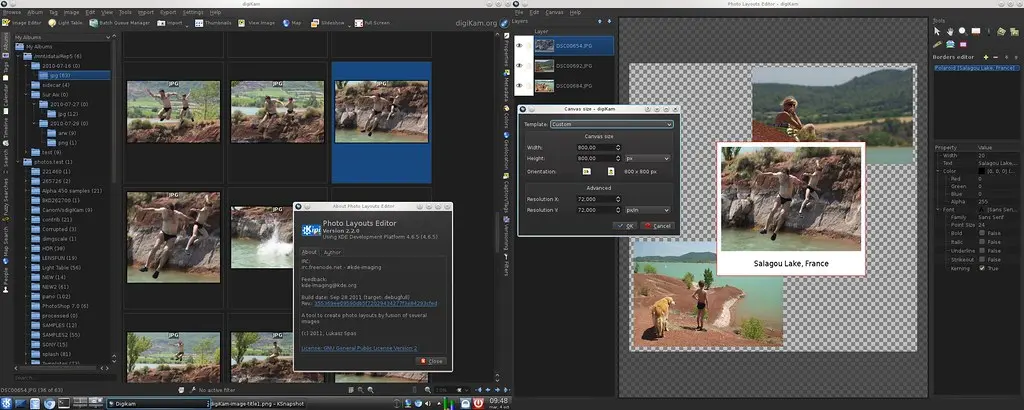This screenshot has height=410, width=1024.
Task: Launch the Batch Queue Manager
Action: (x=120, y=23)
